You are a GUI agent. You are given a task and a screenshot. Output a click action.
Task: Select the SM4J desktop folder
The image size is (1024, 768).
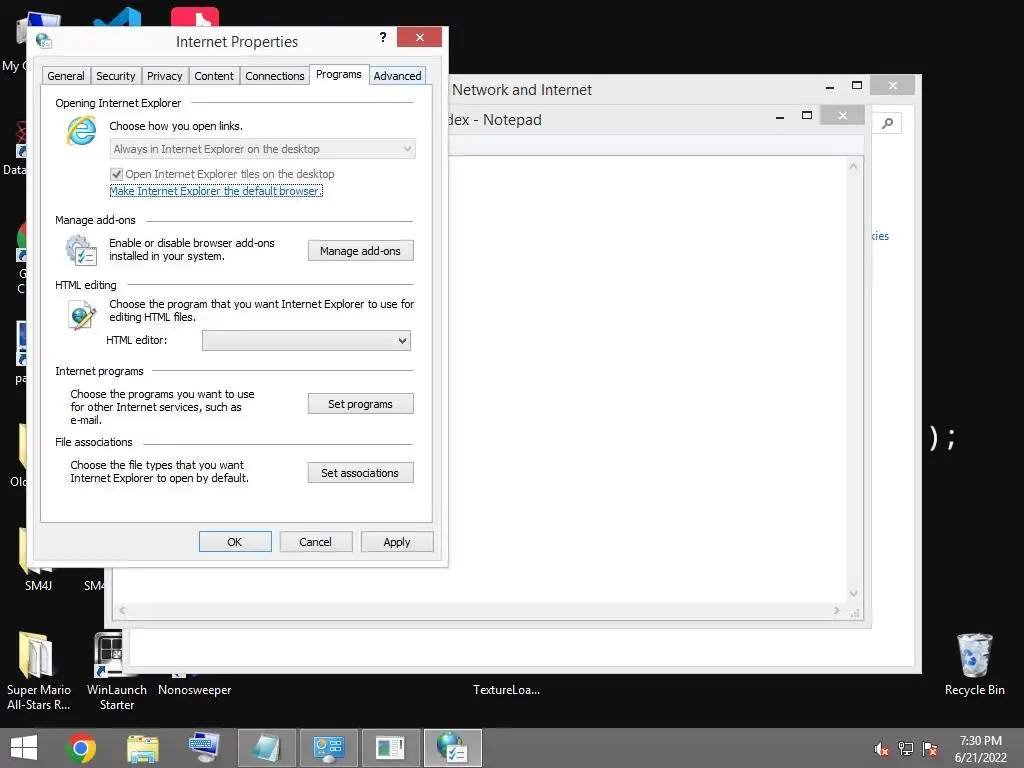pyautogui.click(x=38, y=586)
